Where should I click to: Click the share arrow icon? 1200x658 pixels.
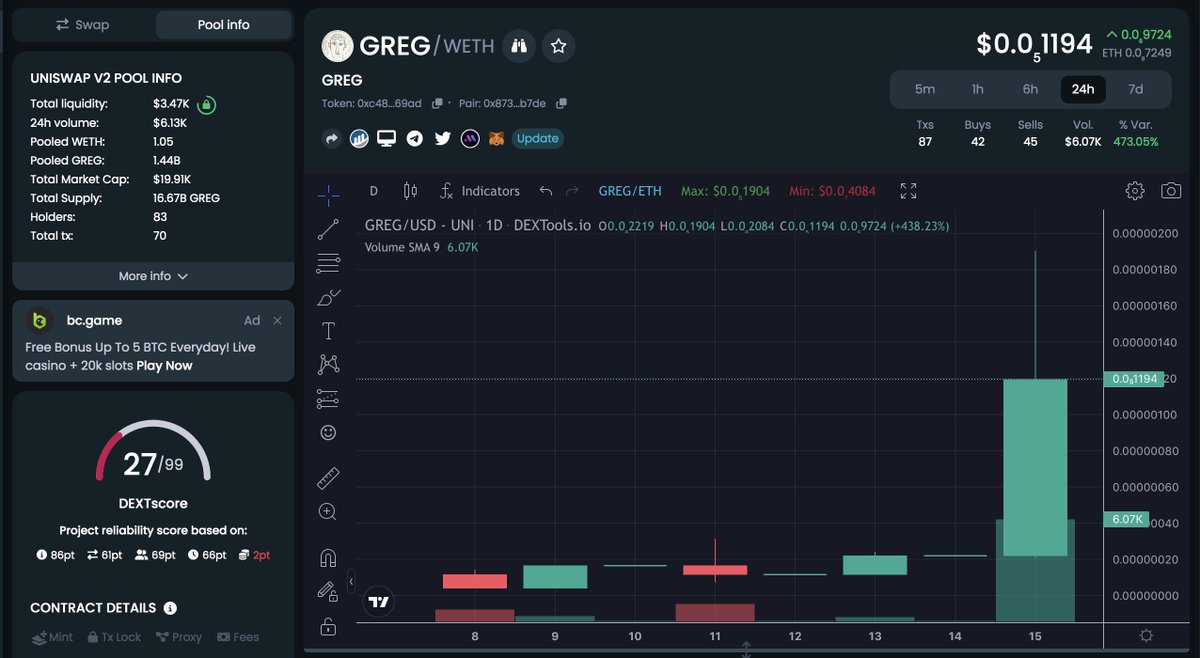(x=332, y=138)
